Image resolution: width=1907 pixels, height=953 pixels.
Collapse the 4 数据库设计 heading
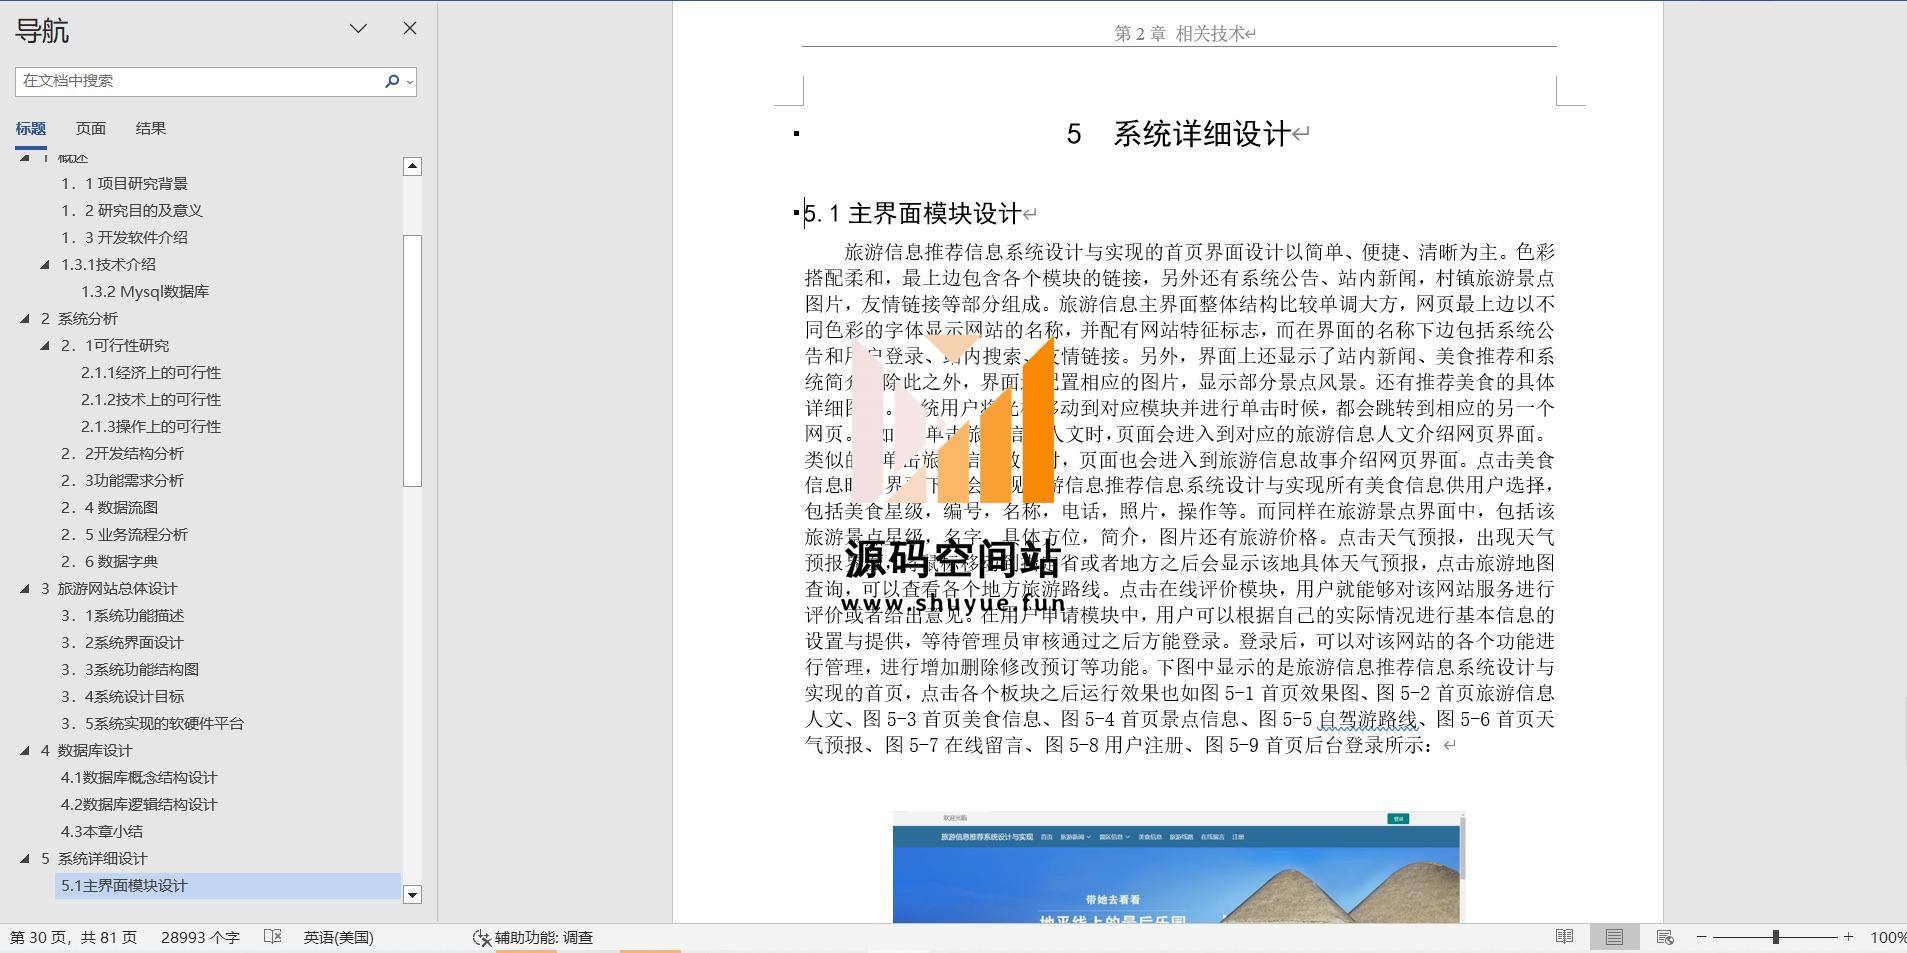25,750
